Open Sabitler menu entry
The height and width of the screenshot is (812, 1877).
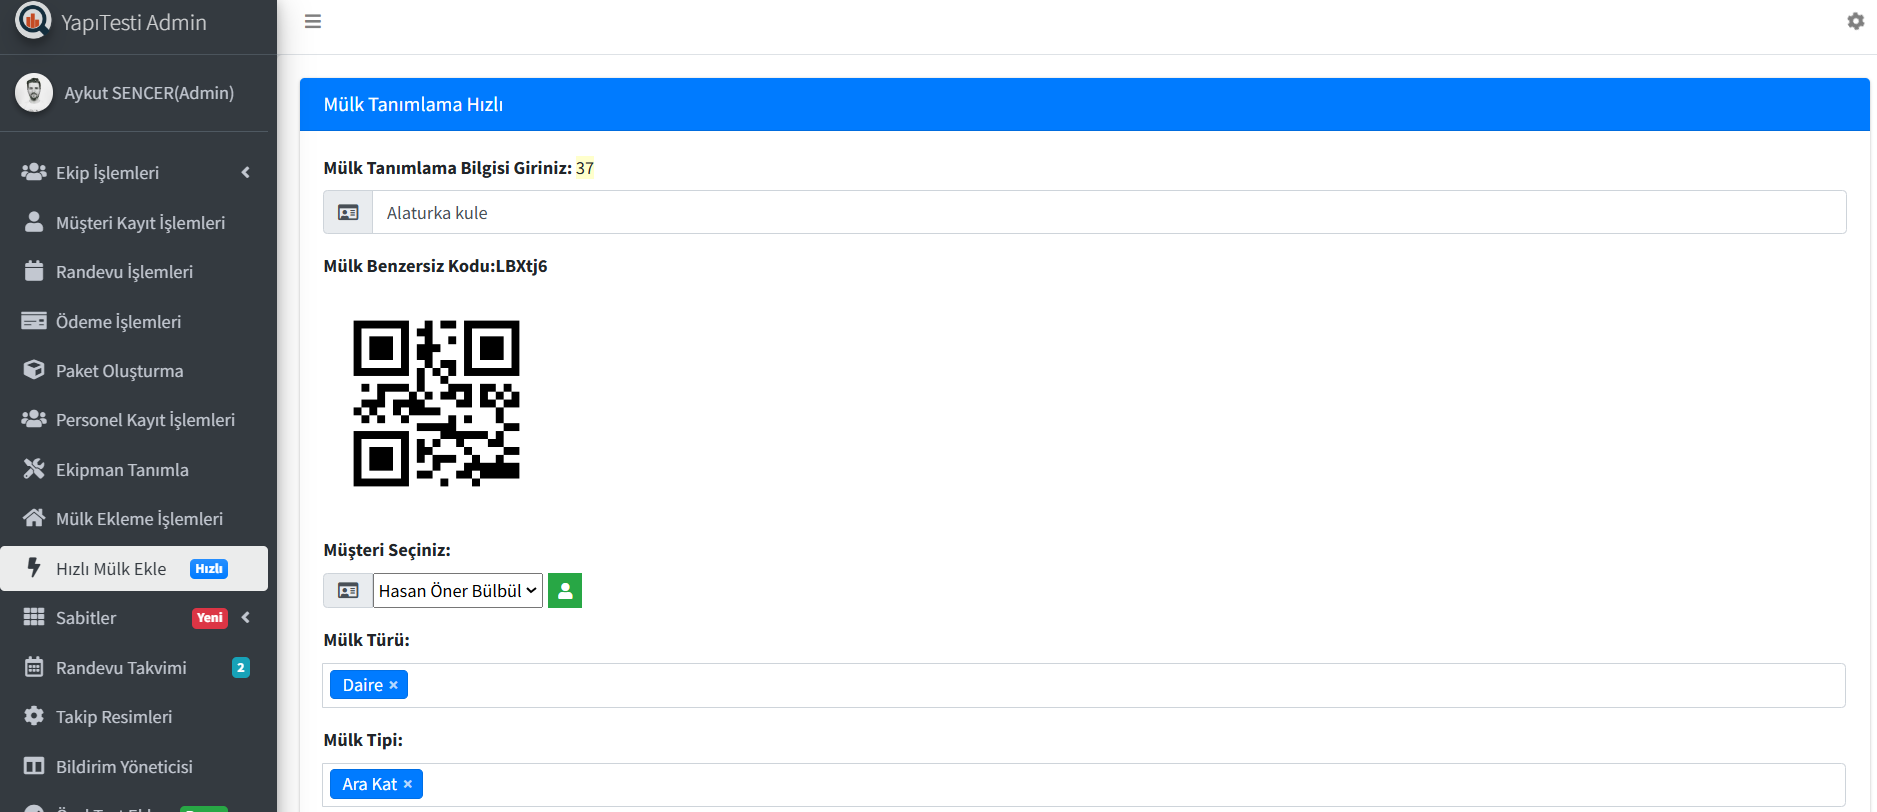(x=135, y=617)
